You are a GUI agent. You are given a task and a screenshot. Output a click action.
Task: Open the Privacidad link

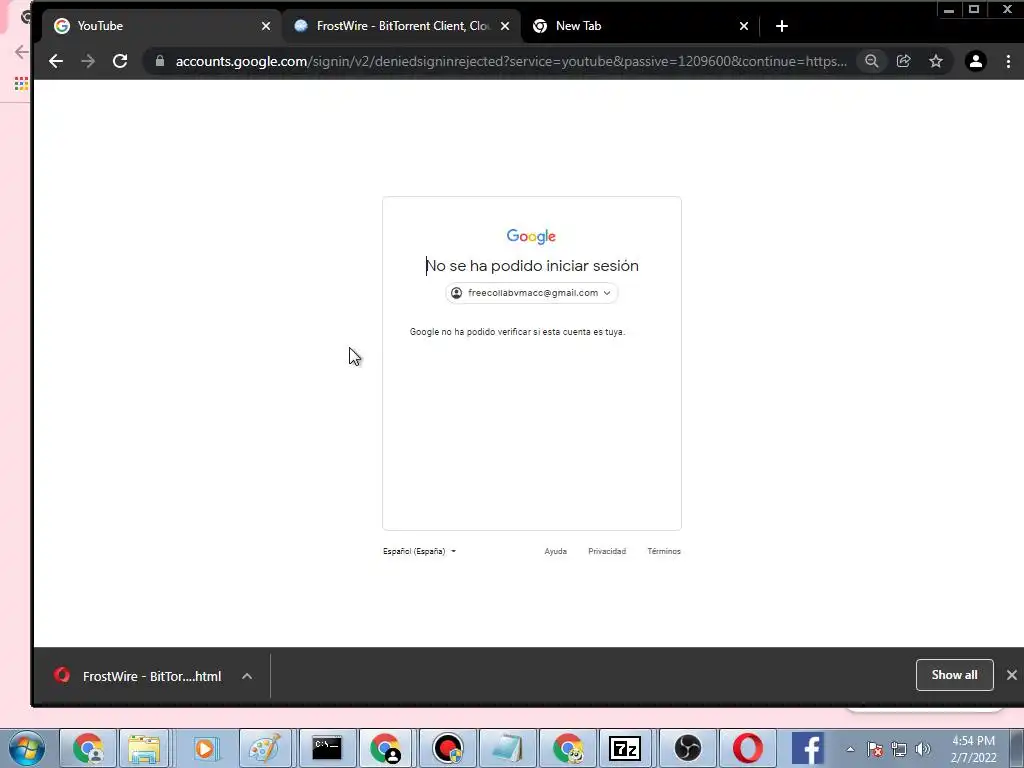pos(607,551)
